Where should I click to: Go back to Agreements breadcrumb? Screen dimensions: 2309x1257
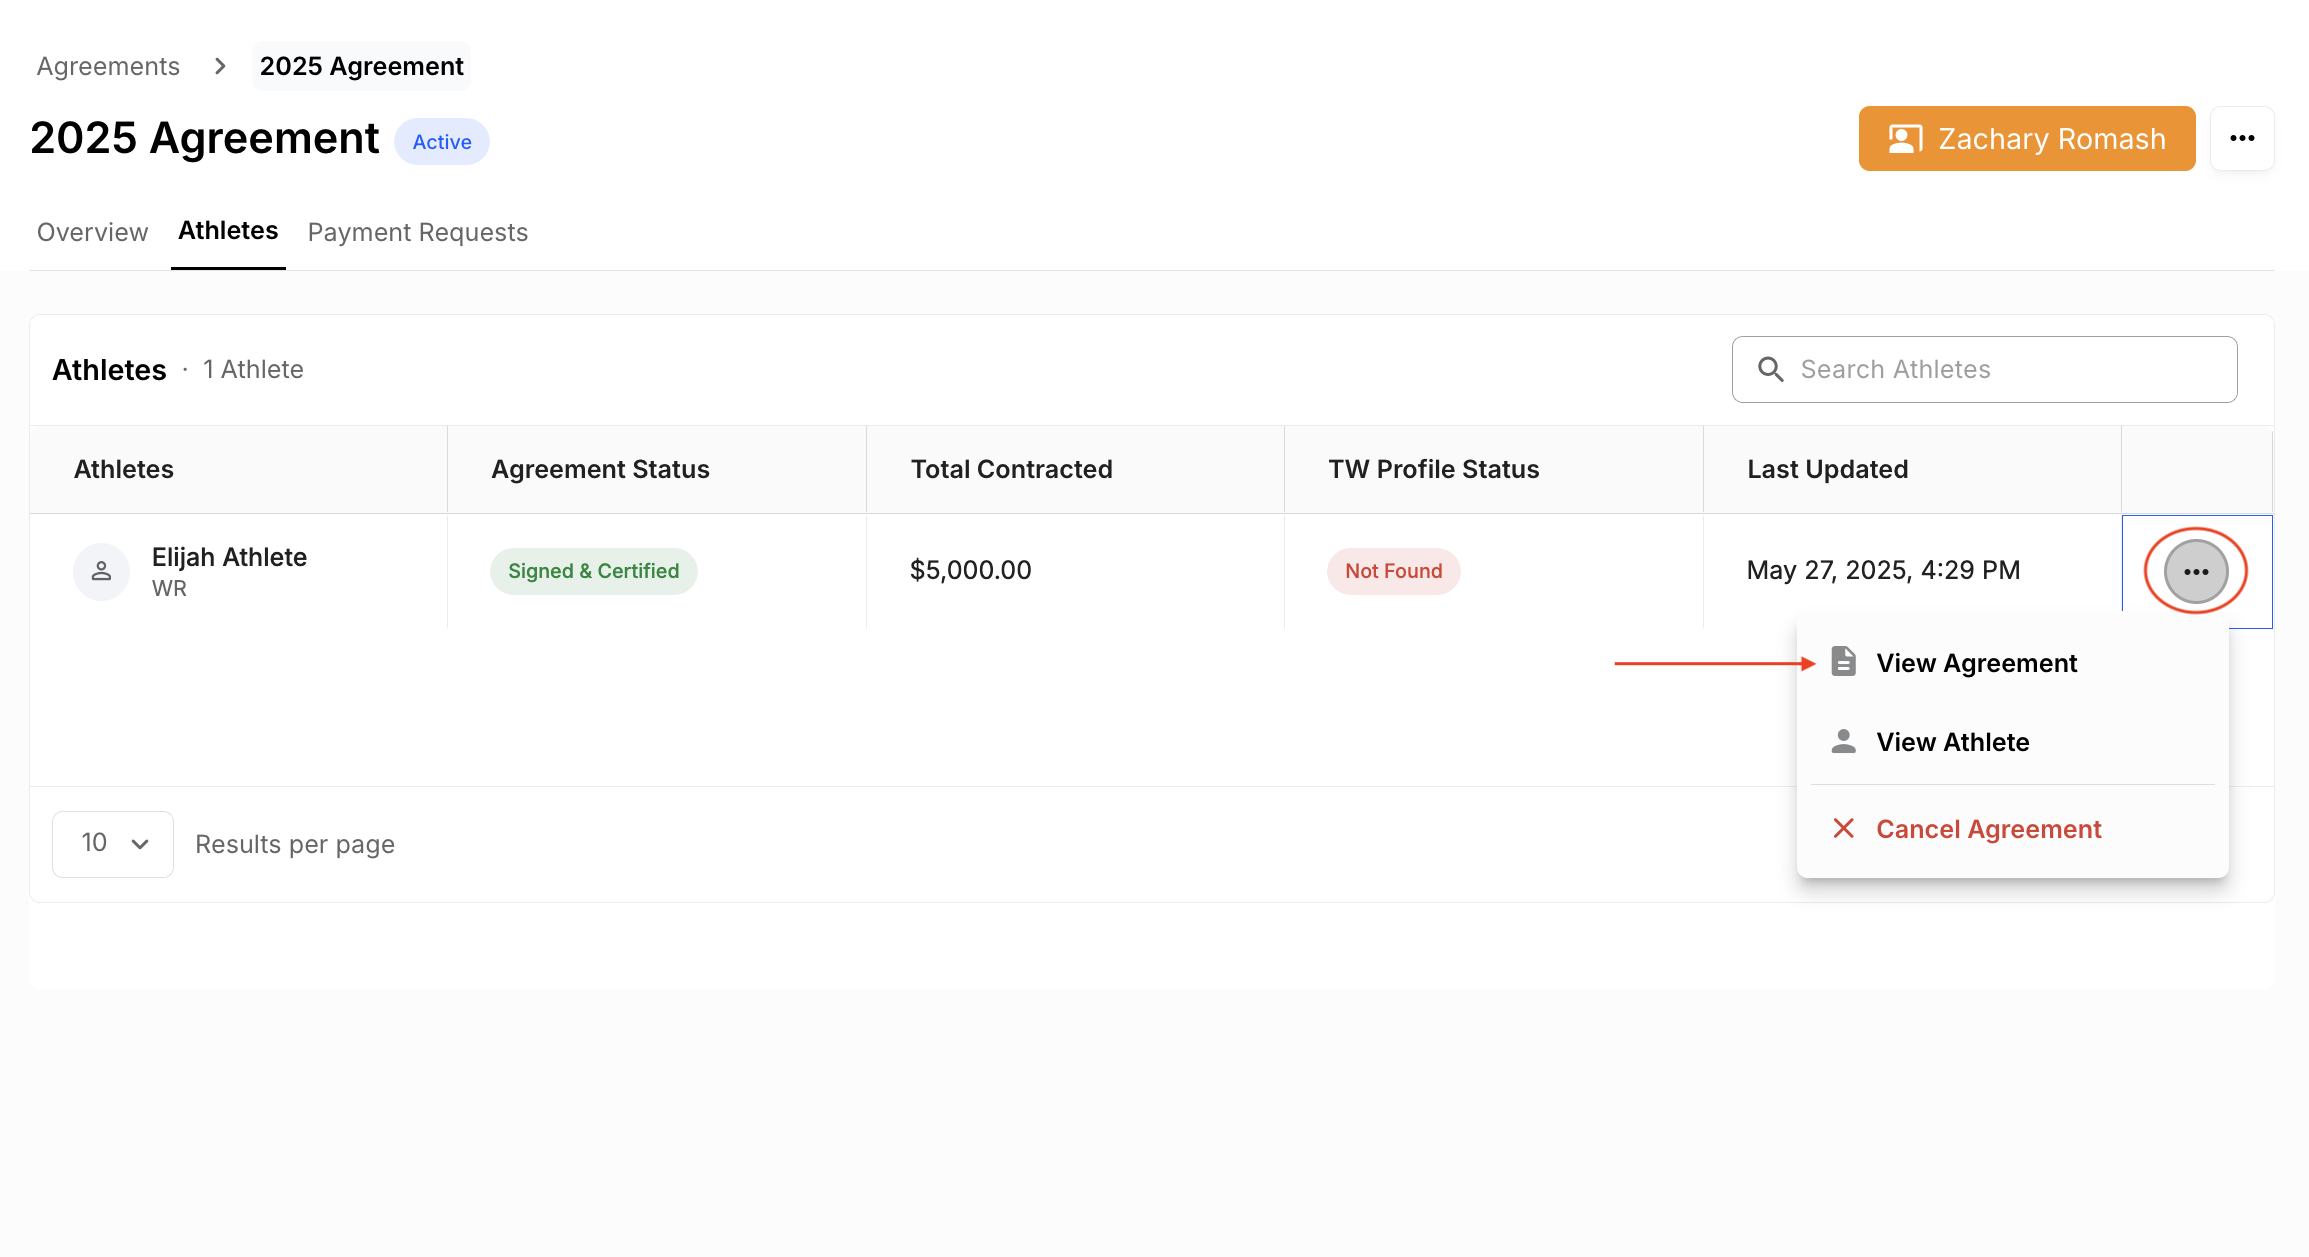(x=108, y=66)
